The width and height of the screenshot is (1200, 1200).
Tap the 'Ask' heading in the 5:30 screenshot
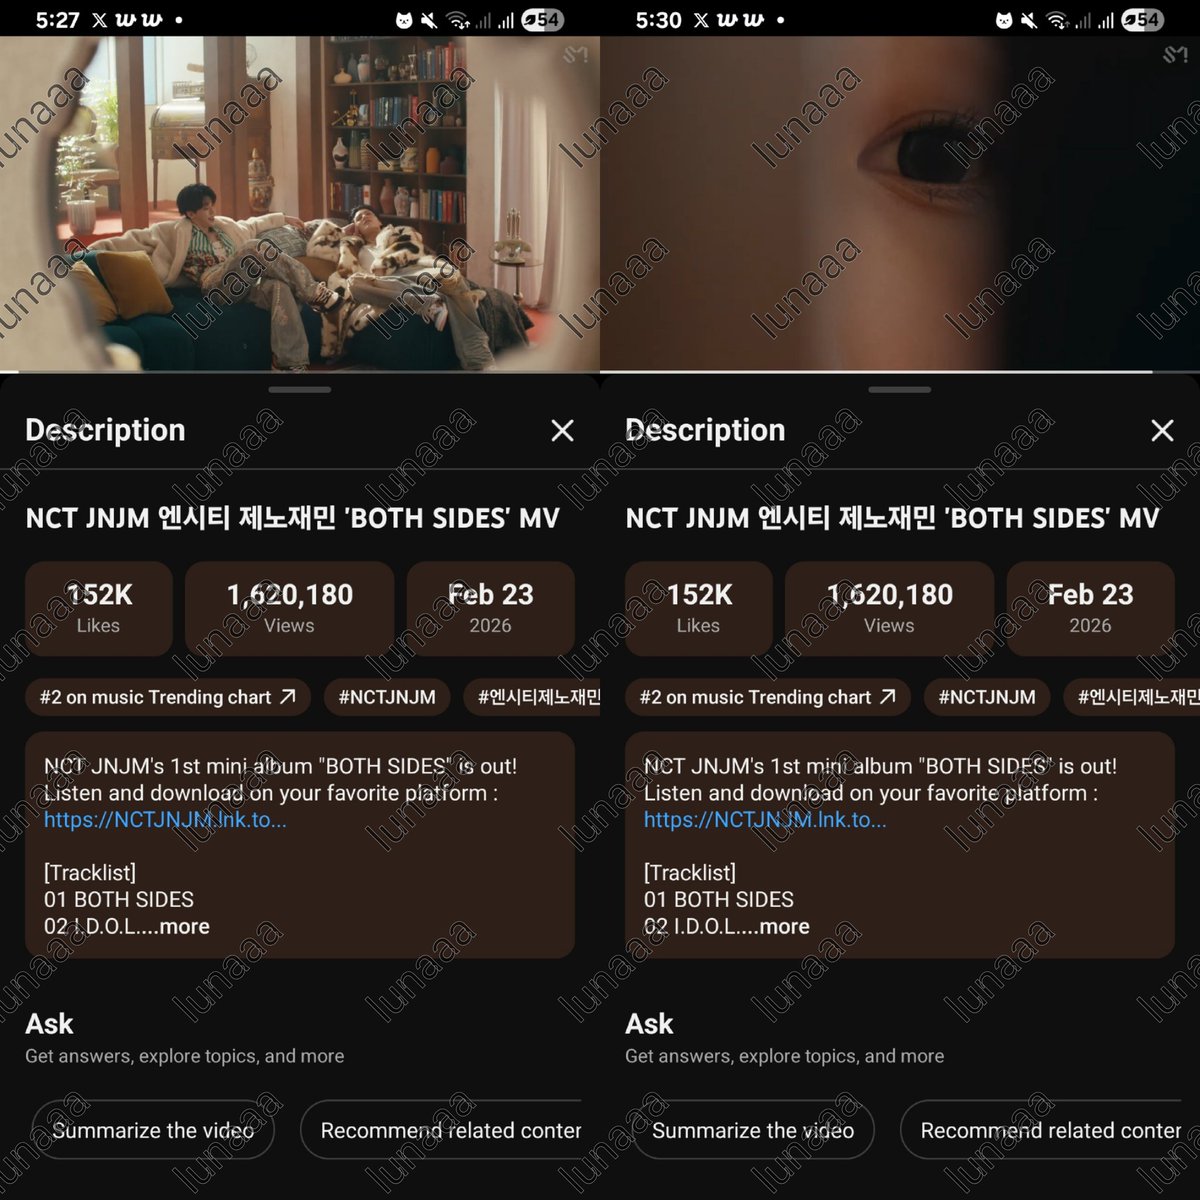649,1024
